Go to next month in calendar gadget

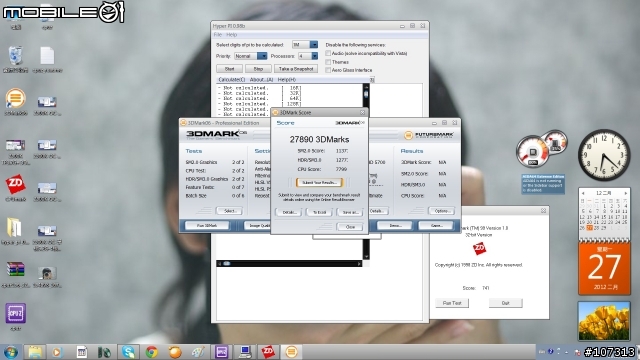tap(625, 193)
